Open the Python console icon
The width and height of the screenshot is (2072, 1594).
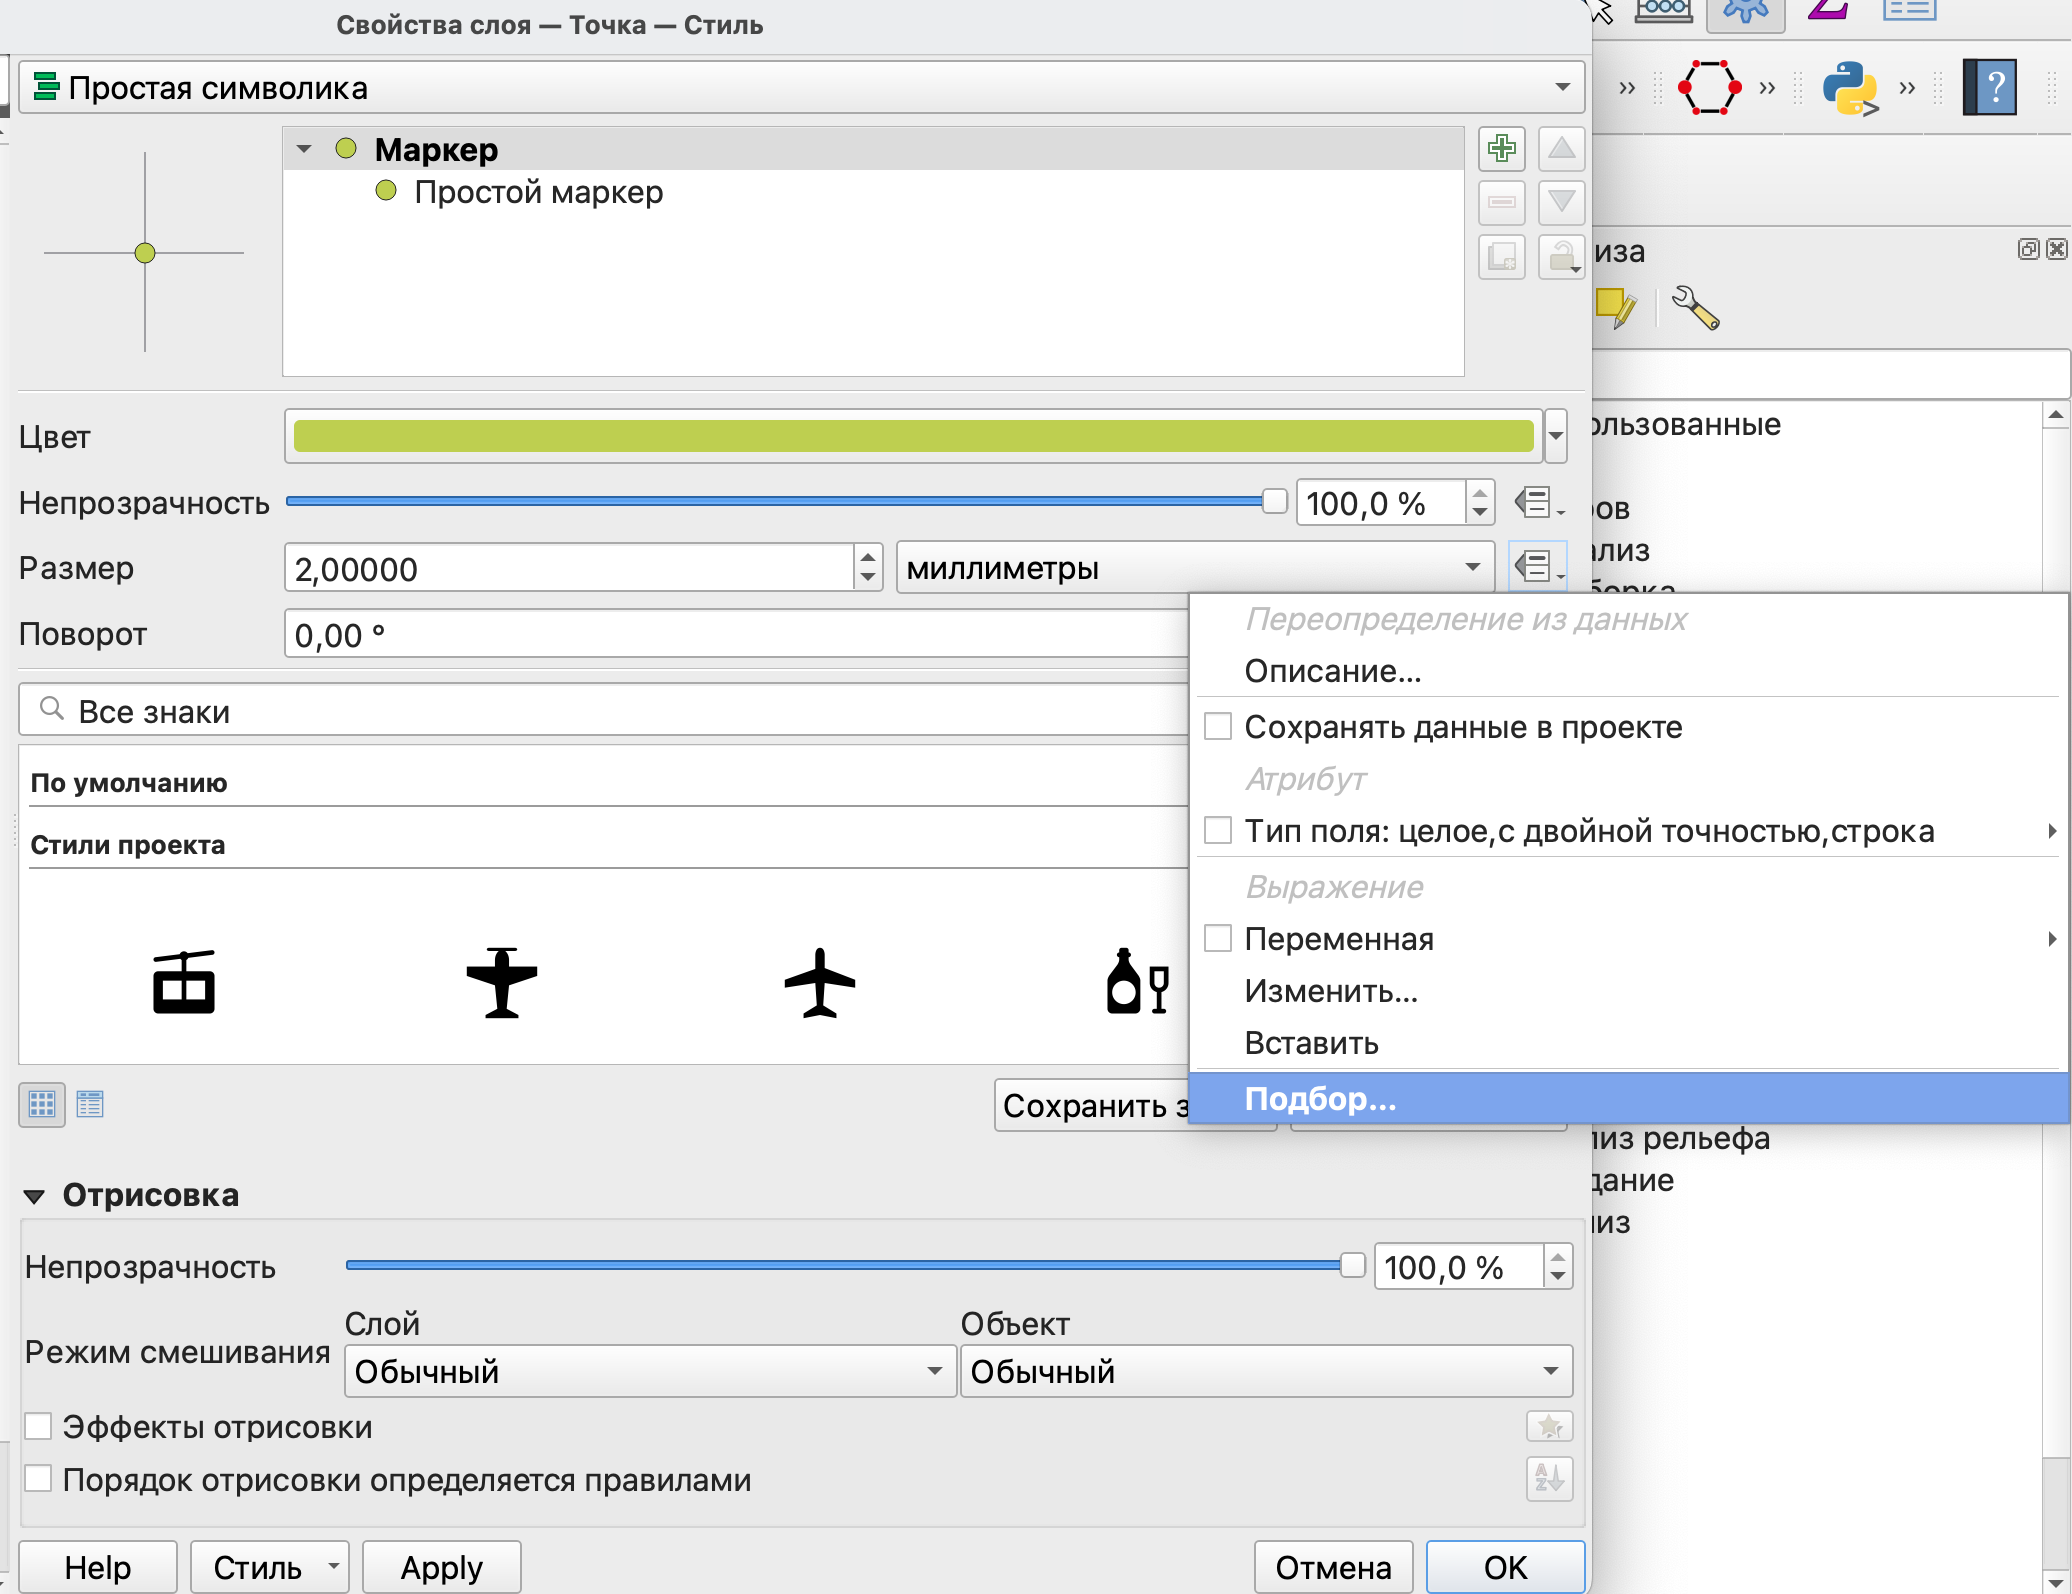click(1848, 88)
